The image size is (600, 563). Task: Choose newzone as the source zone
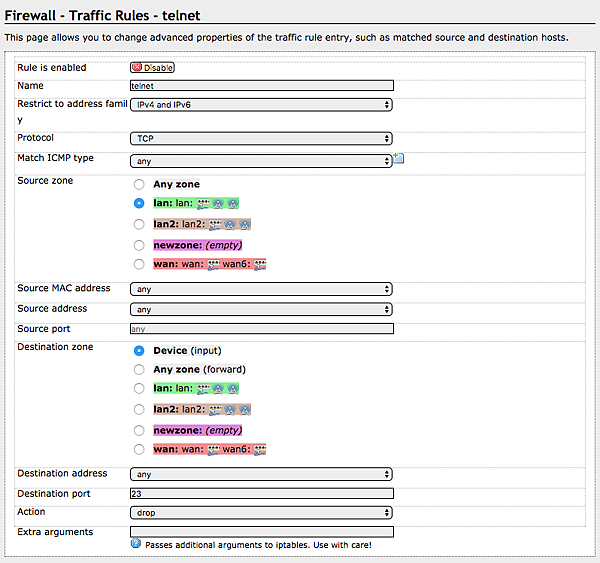coord(138,244)
